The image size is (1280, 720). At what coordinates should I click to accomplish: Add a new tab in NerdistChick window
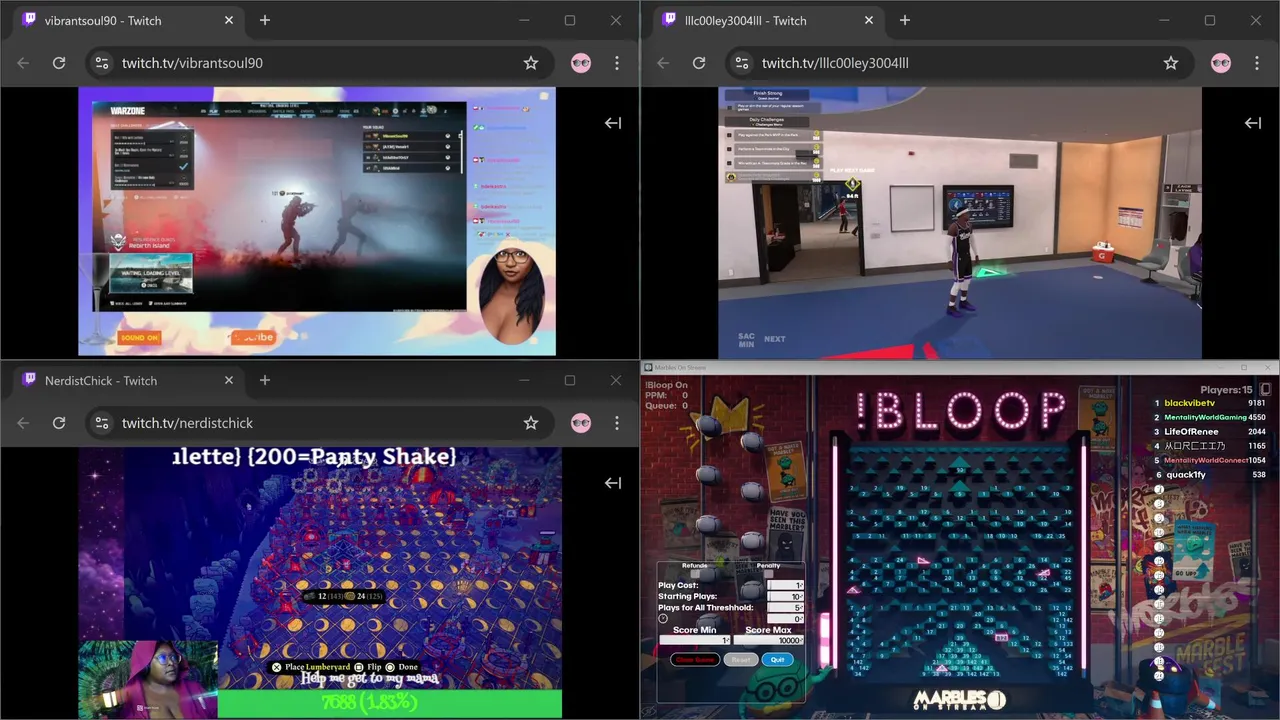pyautogui.click(x=265, y=380)
